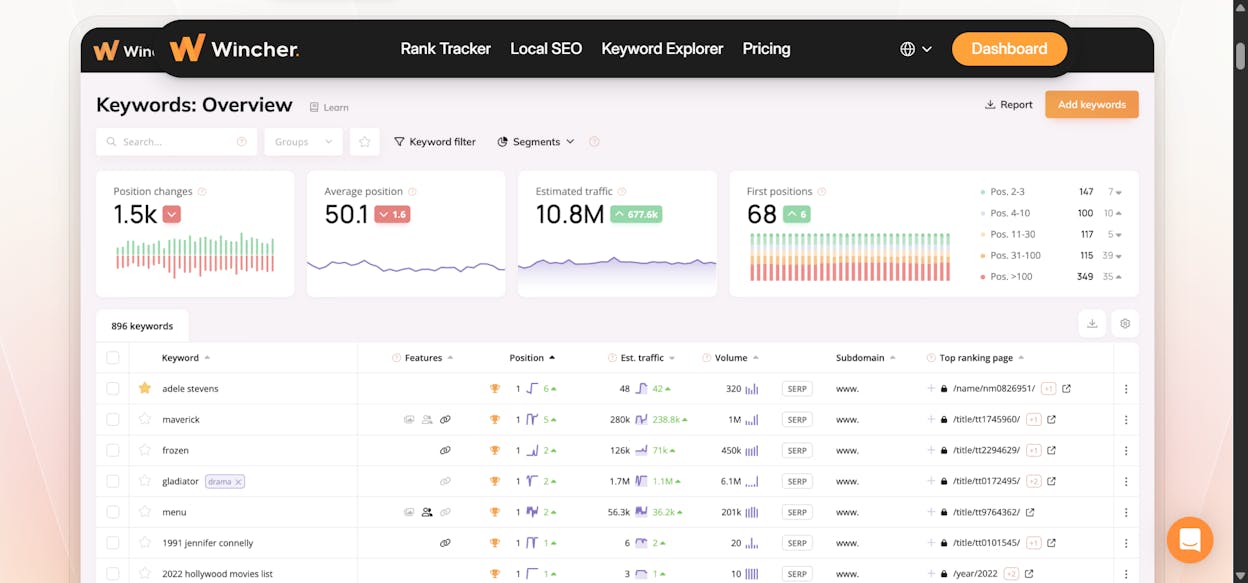Click the help icon next to Segments

pyautogui.click(x=594, y=142)
